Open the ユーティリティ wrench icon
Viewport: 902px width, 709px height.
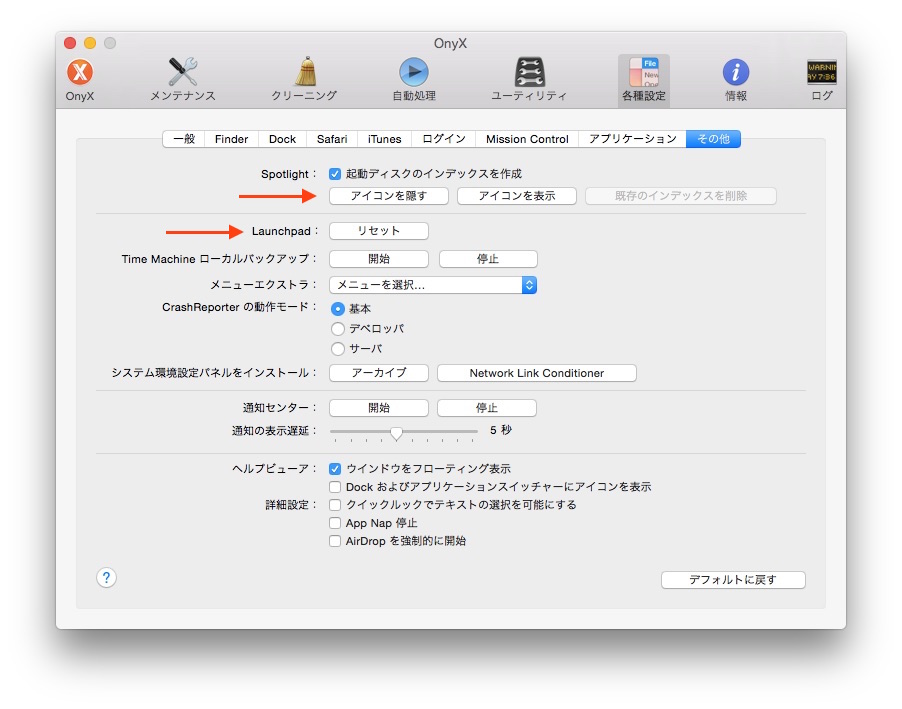pos(529,79)
